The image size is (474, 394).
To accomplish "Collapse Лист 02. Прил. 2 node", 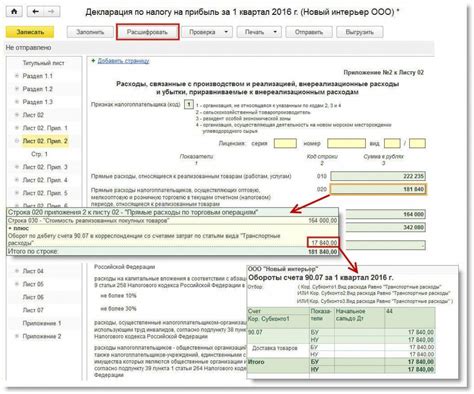I will [16, 141].
